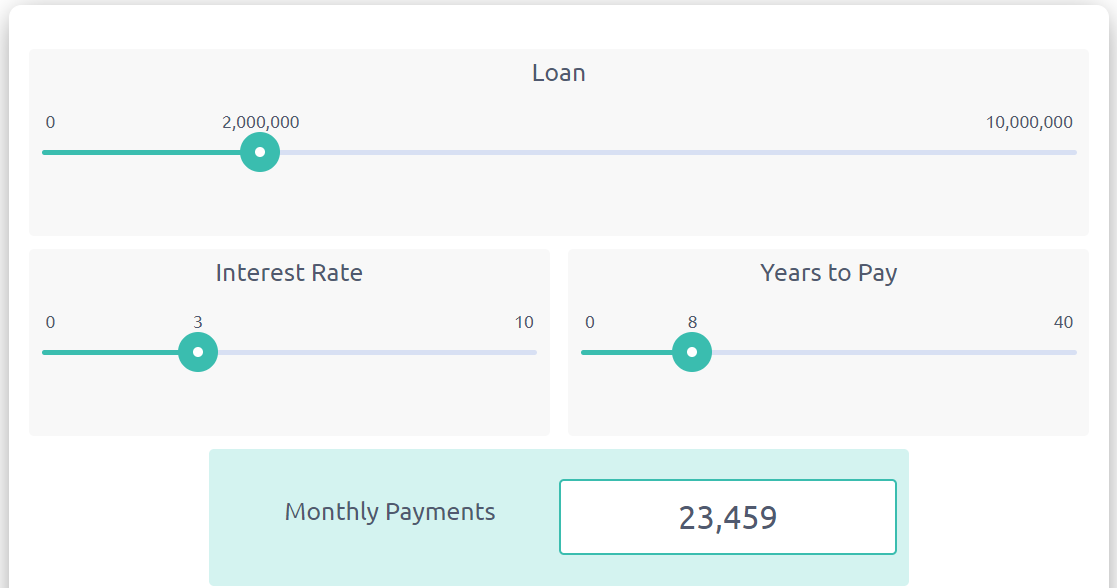The height and width of the screenshot is (588, 1117).
Task: Click the Loan slider's 0 minimum label
Action: pyautogui.click(x=50, y=122)
